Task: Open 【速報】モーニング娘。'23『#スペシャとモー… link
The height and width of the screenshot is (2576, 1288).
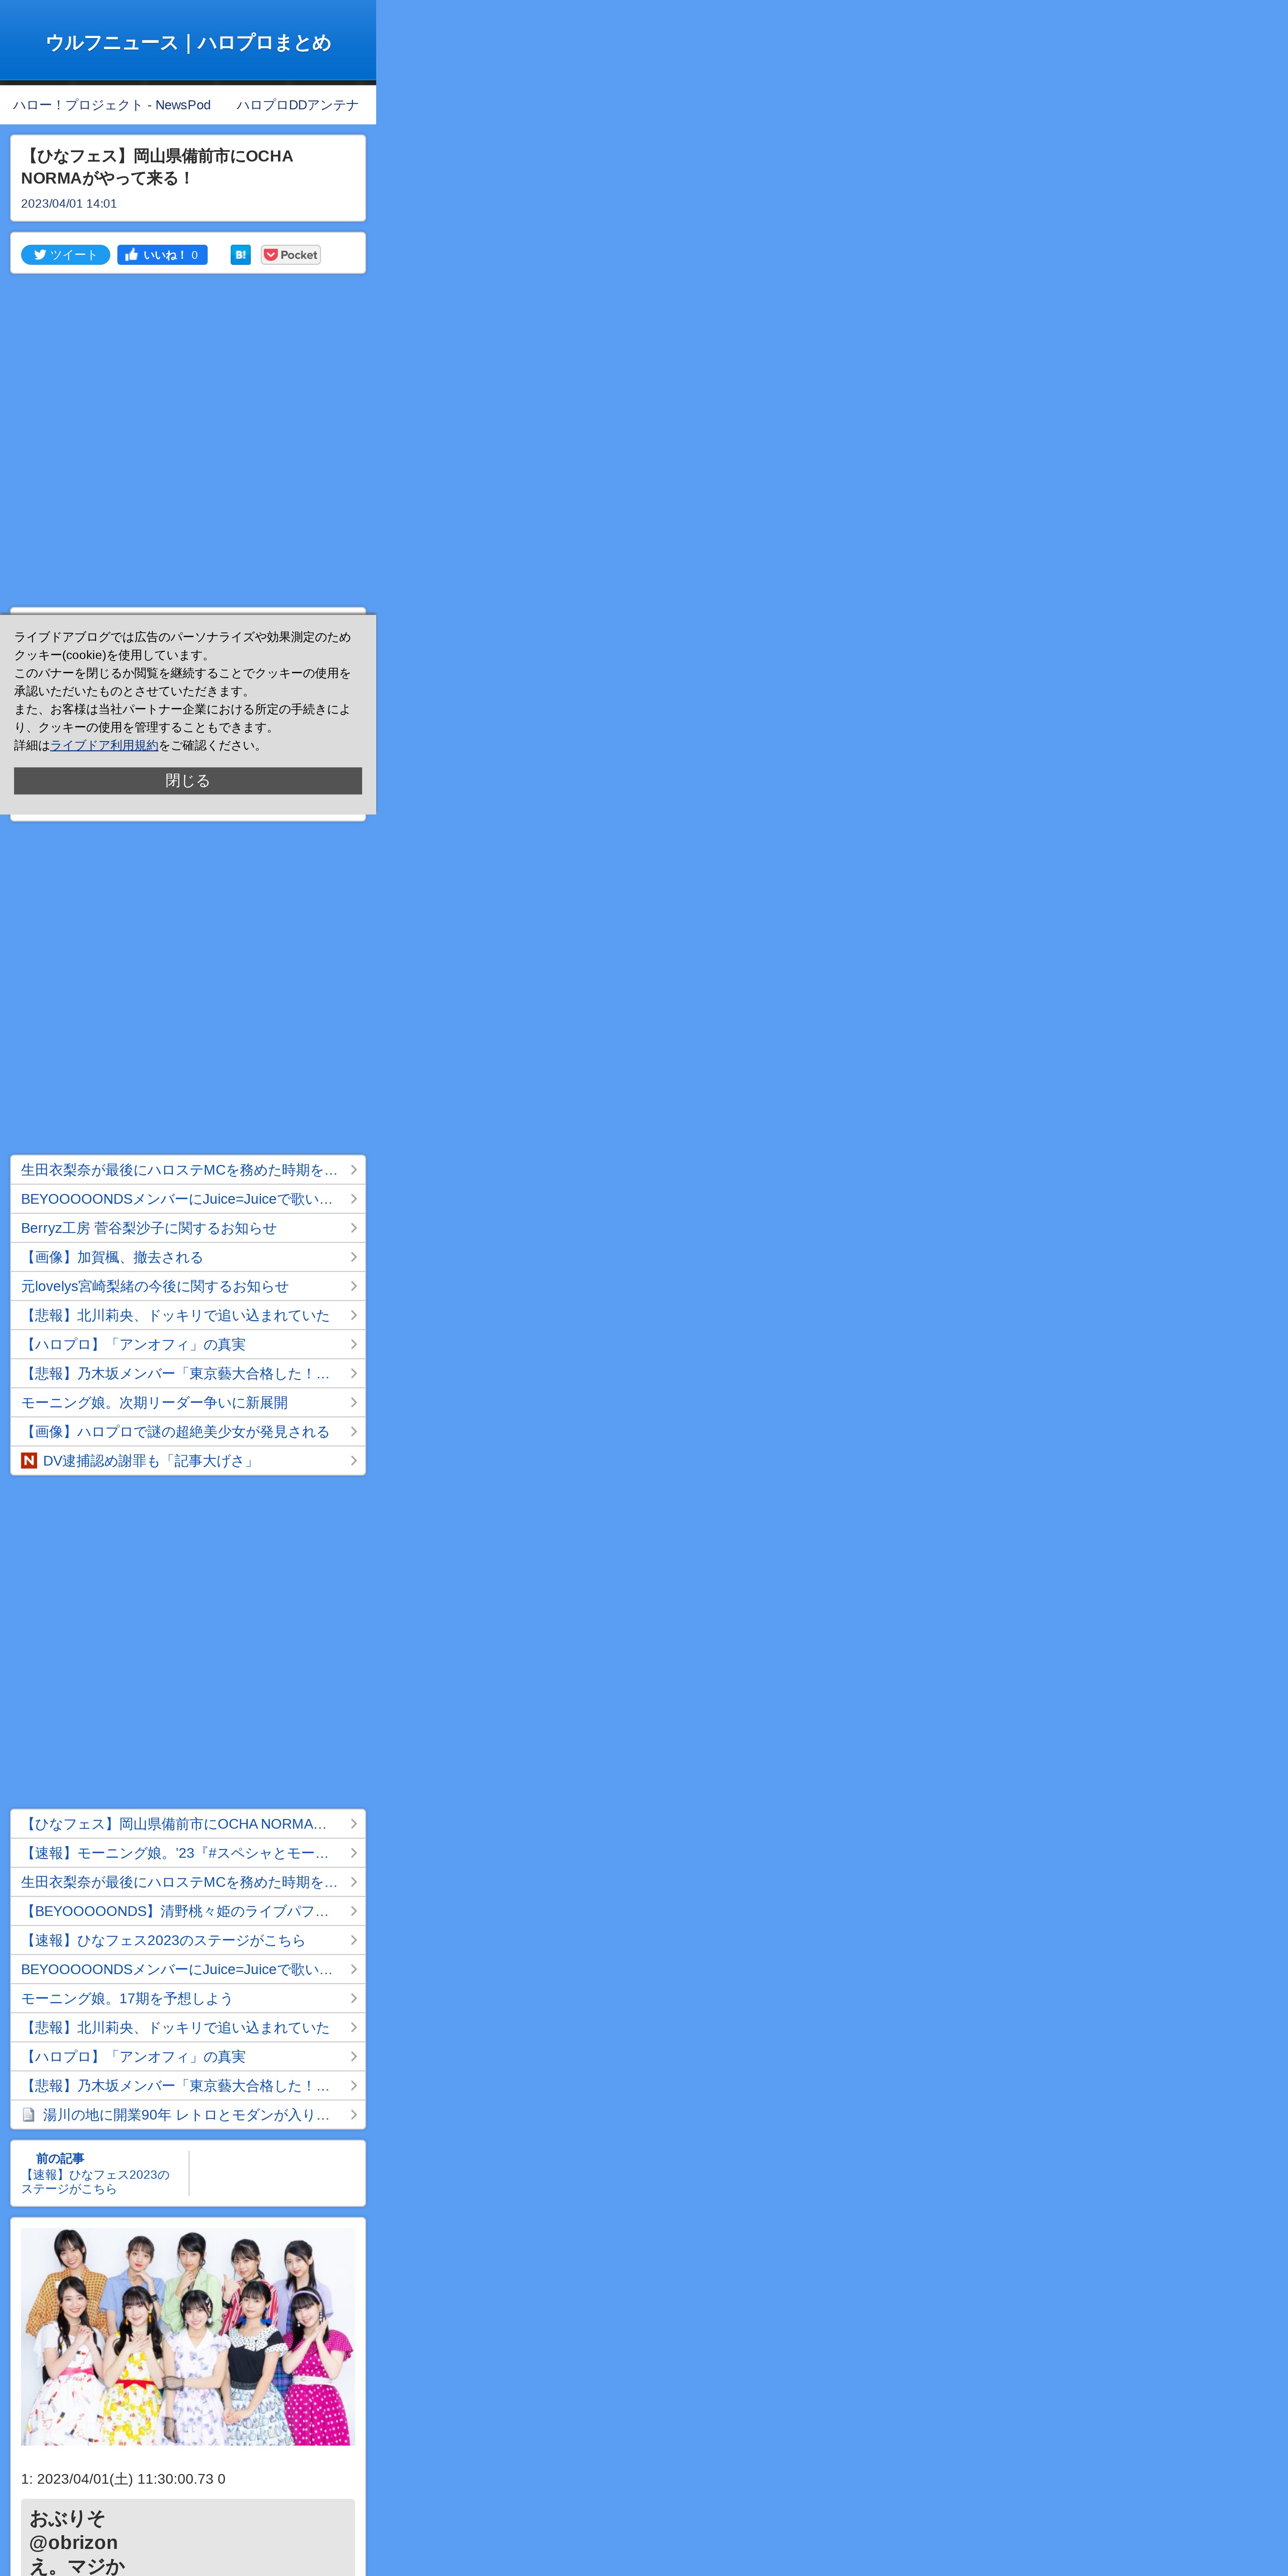Action: pyautogui.click(x=188, y=1853)
